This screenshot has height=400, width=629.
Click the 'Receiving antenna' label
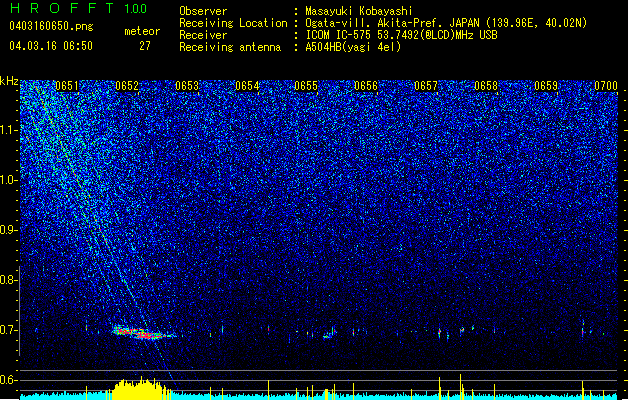(x=230, y=47)
